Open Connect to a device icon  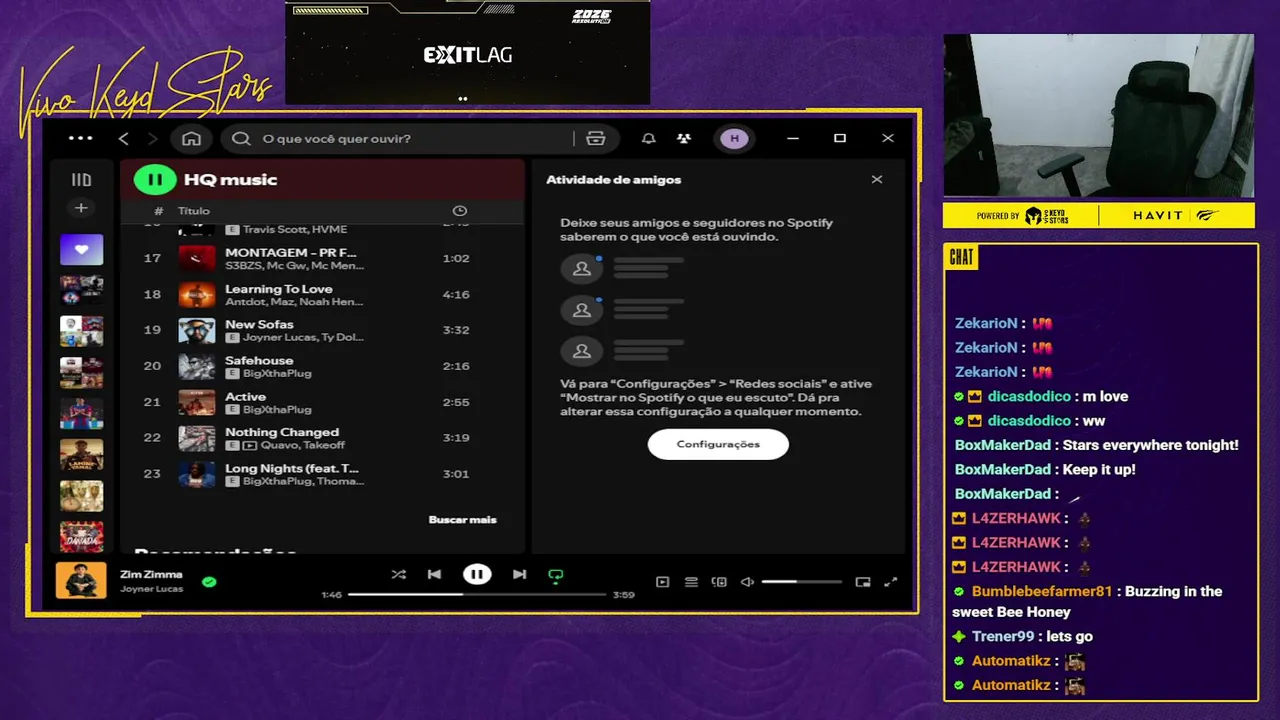coord(719,582)
